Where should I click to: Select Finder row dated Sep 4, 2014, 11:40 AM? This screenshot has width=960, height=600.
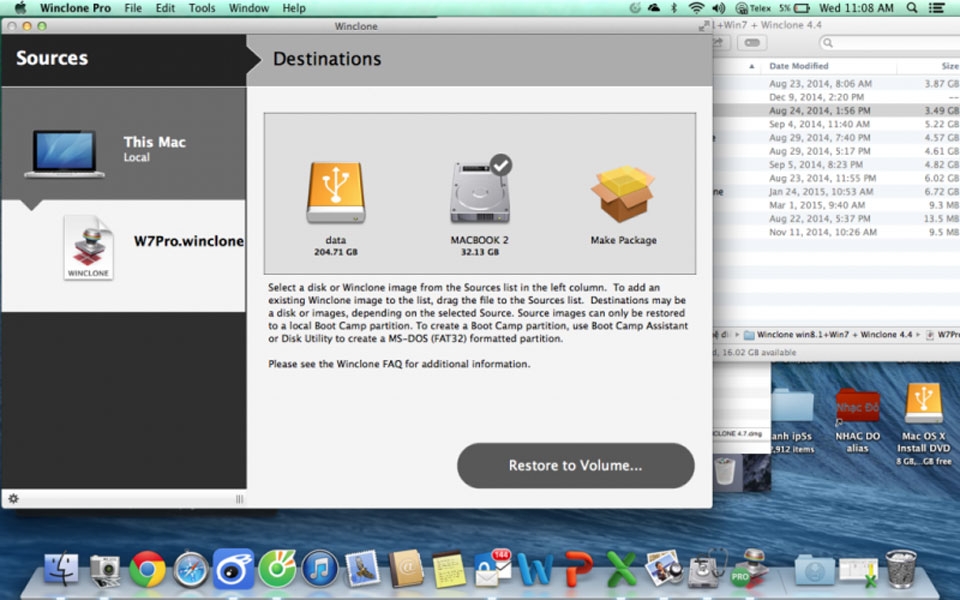(836, 124)
